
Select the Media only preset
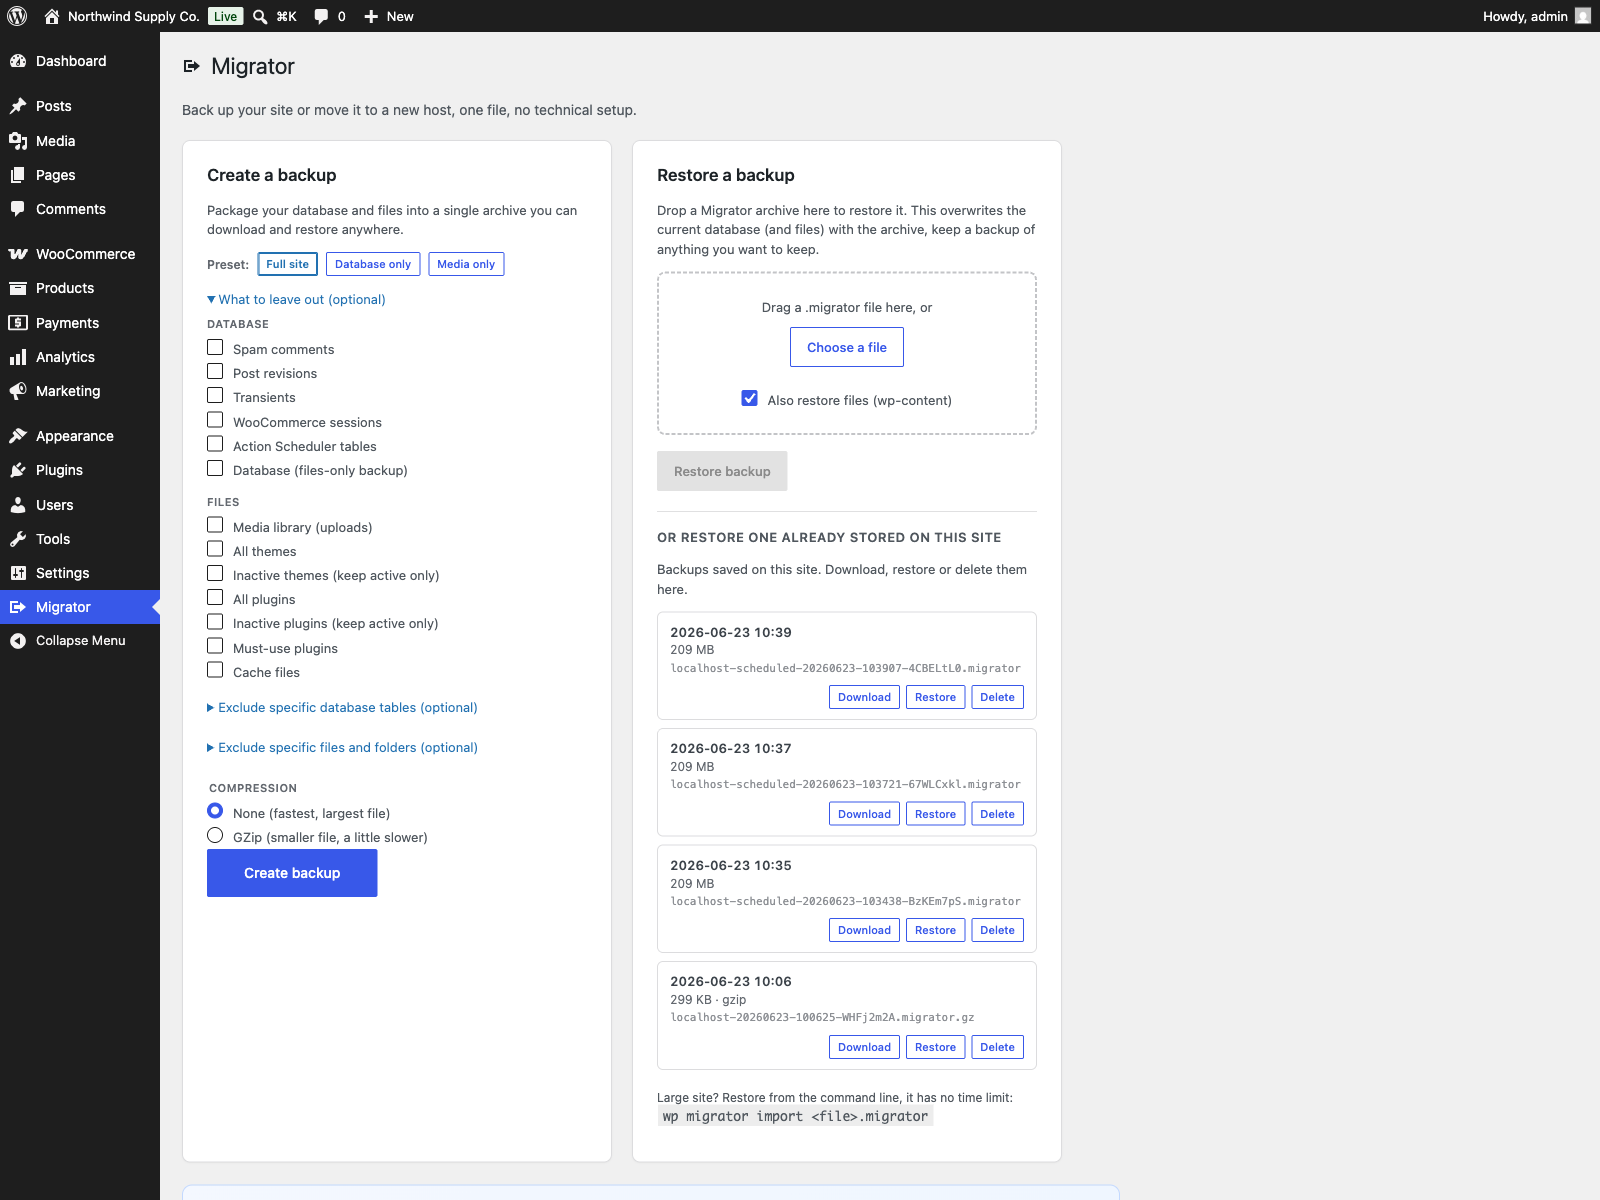(x=466, y=264)
